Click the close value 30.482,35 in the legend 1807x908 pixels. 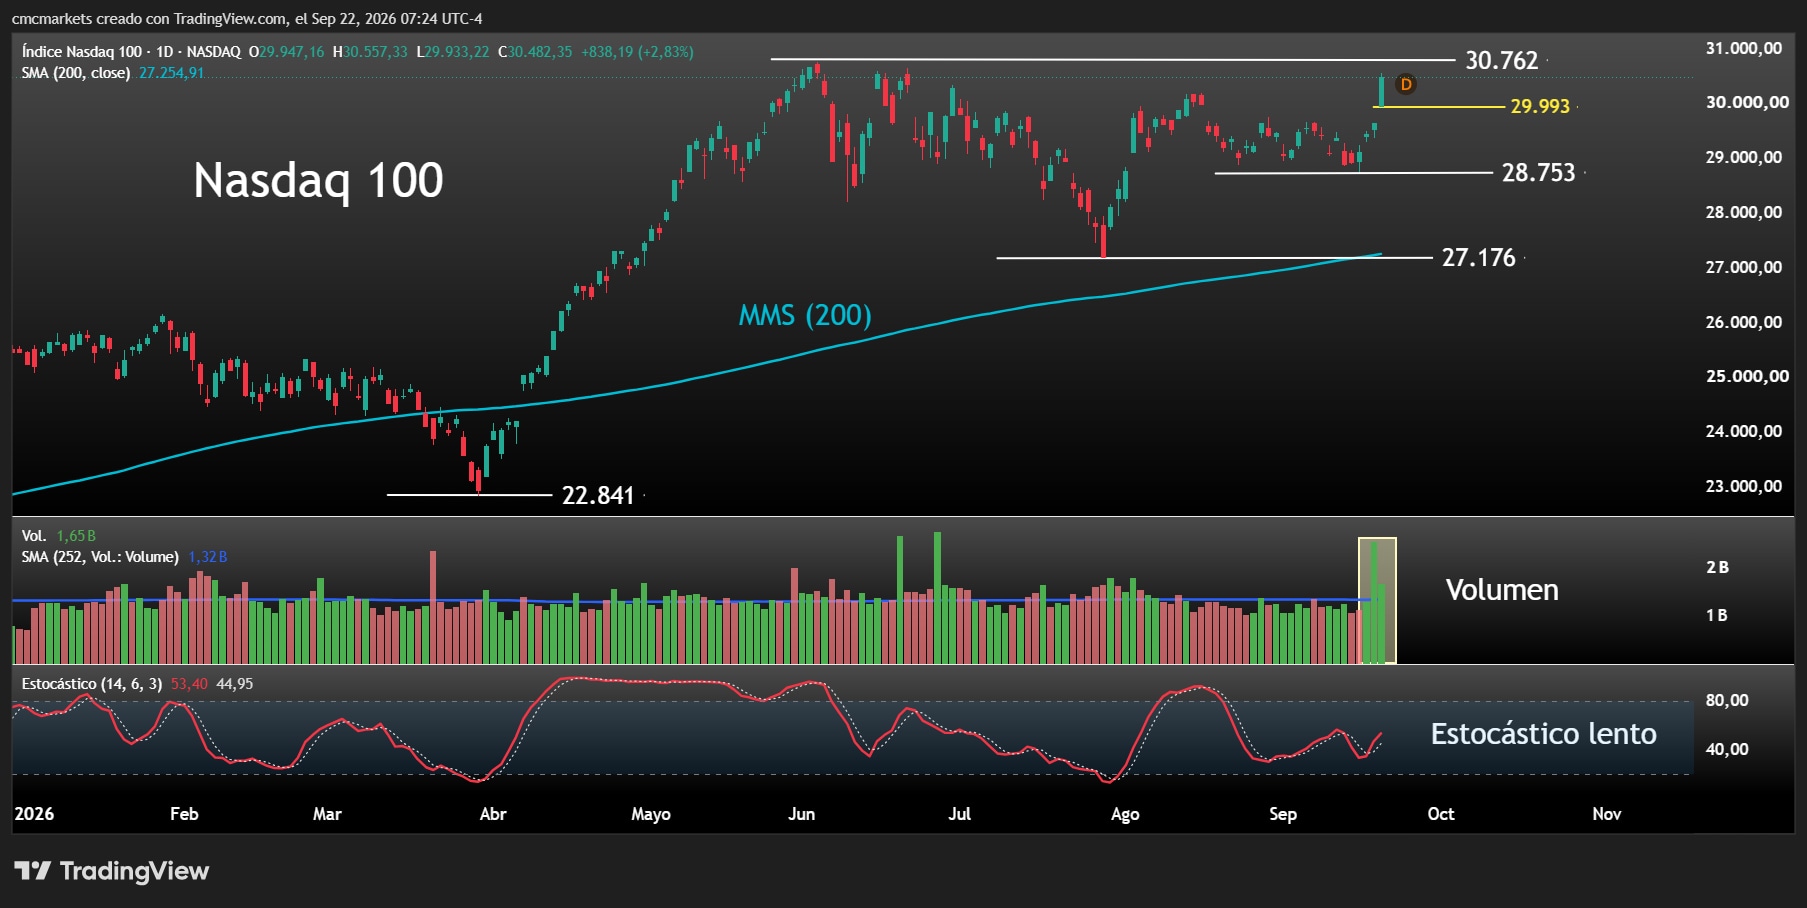[x=540, y=51]
